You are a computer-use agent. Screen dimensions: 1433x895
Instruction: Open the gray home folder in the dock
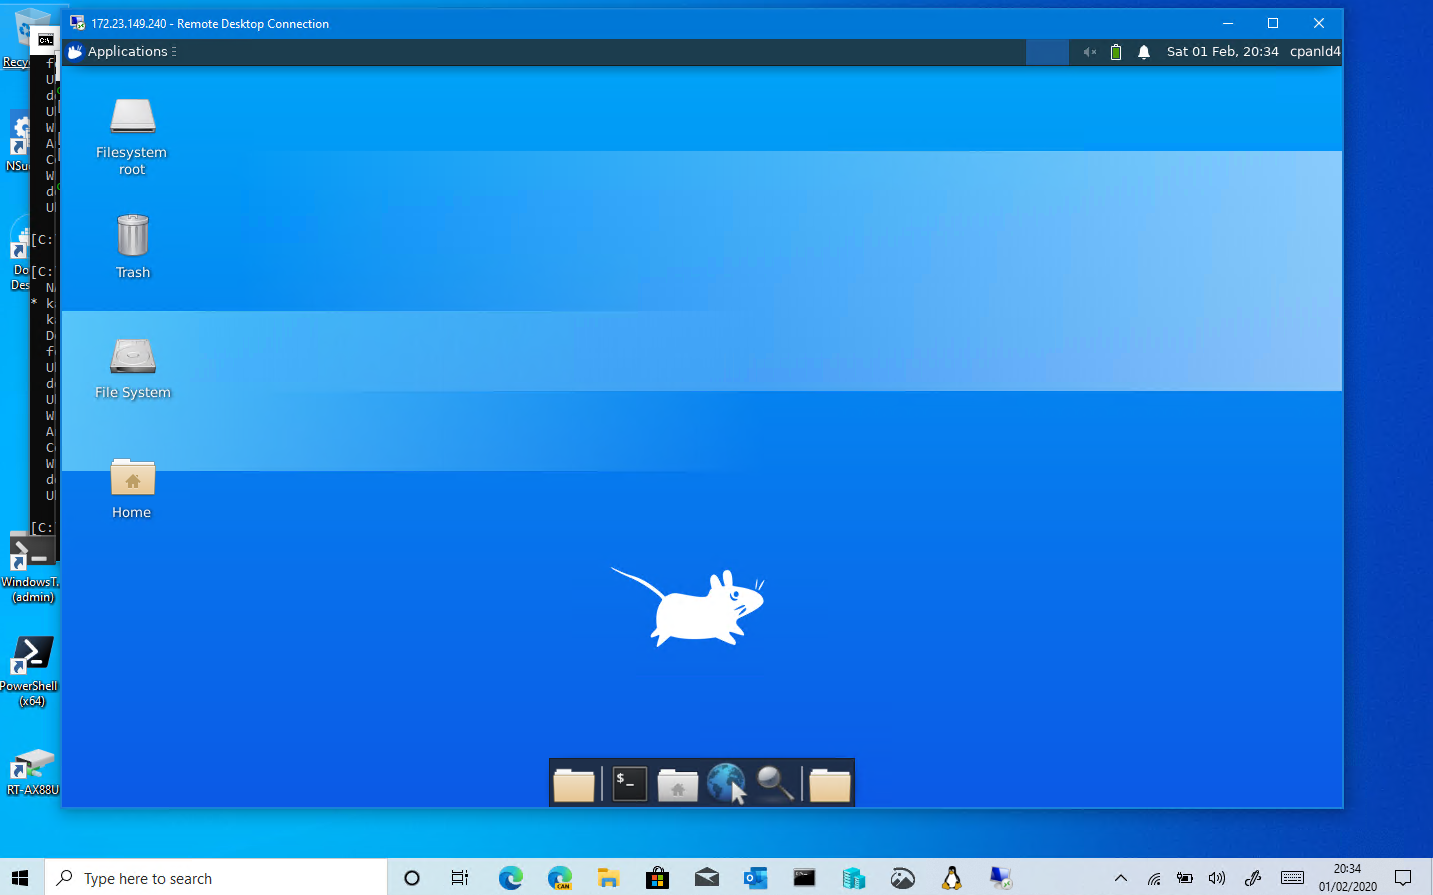(x=677, y=784)
